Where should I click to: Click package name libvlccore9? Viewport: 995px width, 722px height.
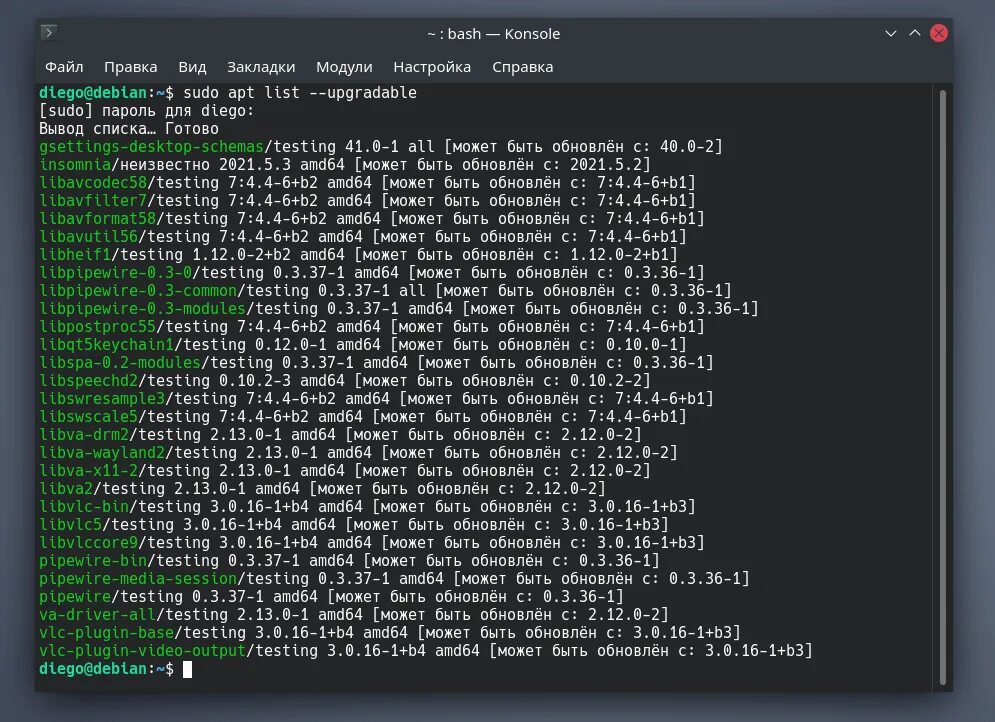click(88, 542)
